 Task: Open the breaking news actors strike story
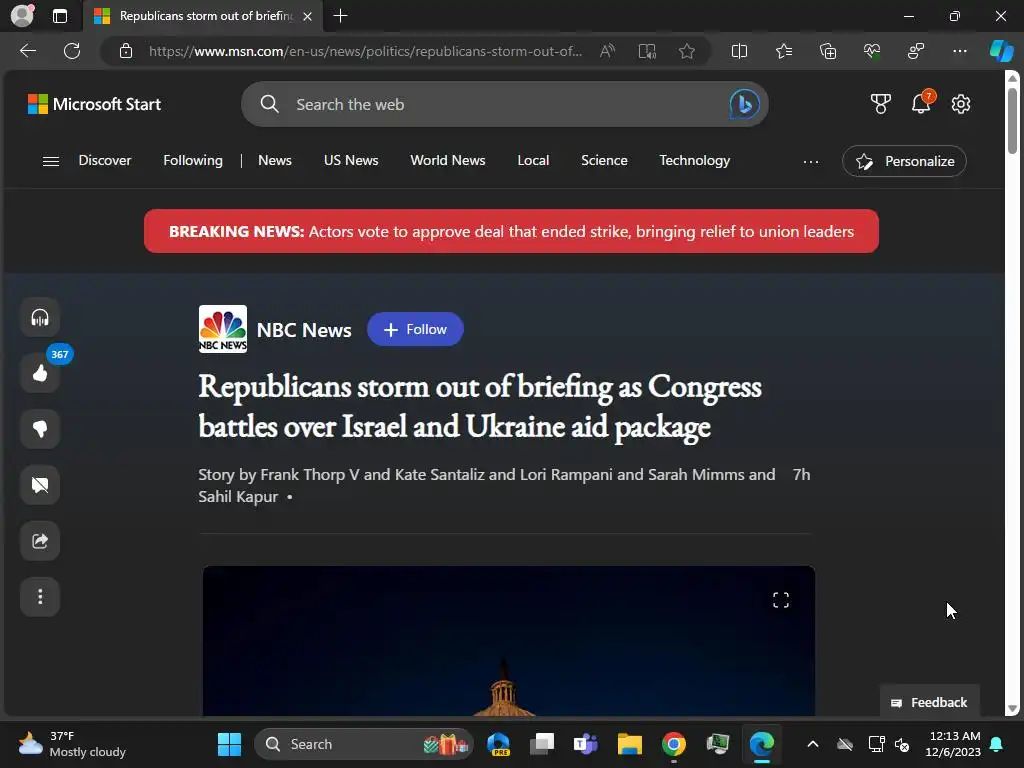(x=511, y=231)
